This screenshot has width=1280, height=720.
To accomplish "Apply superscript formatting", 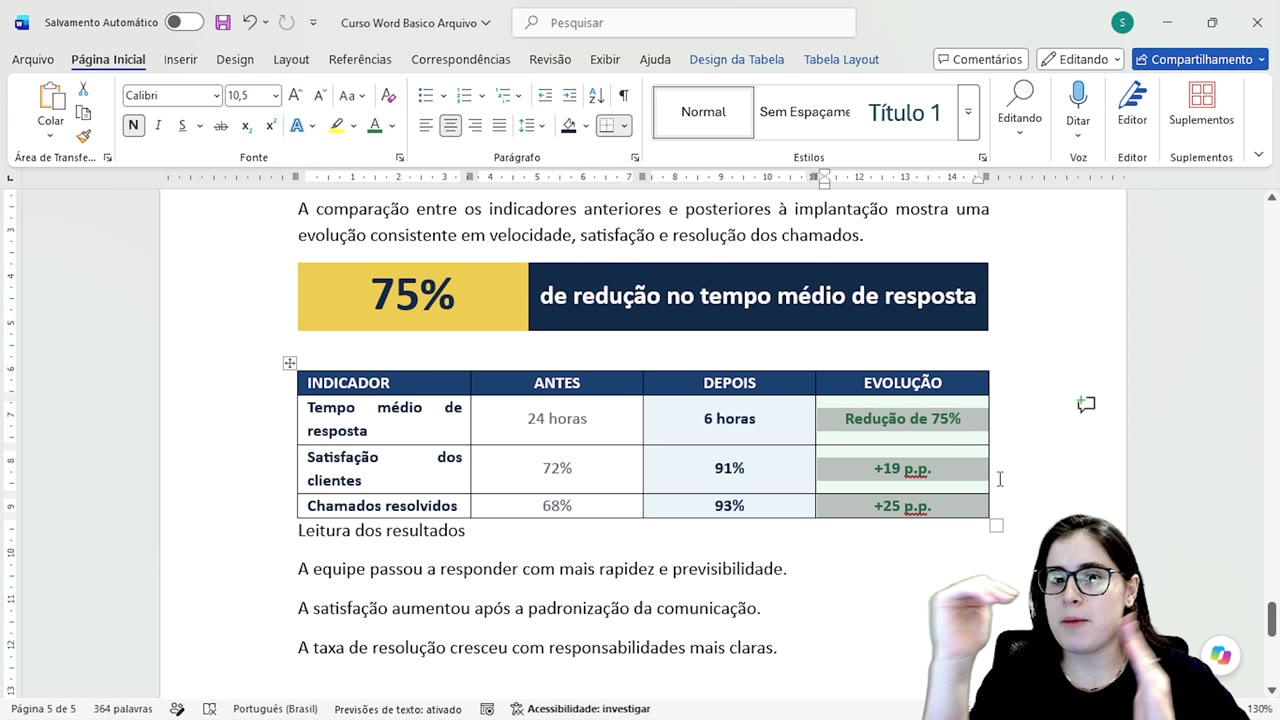I will pyautogui.click(x=271, y=126).
